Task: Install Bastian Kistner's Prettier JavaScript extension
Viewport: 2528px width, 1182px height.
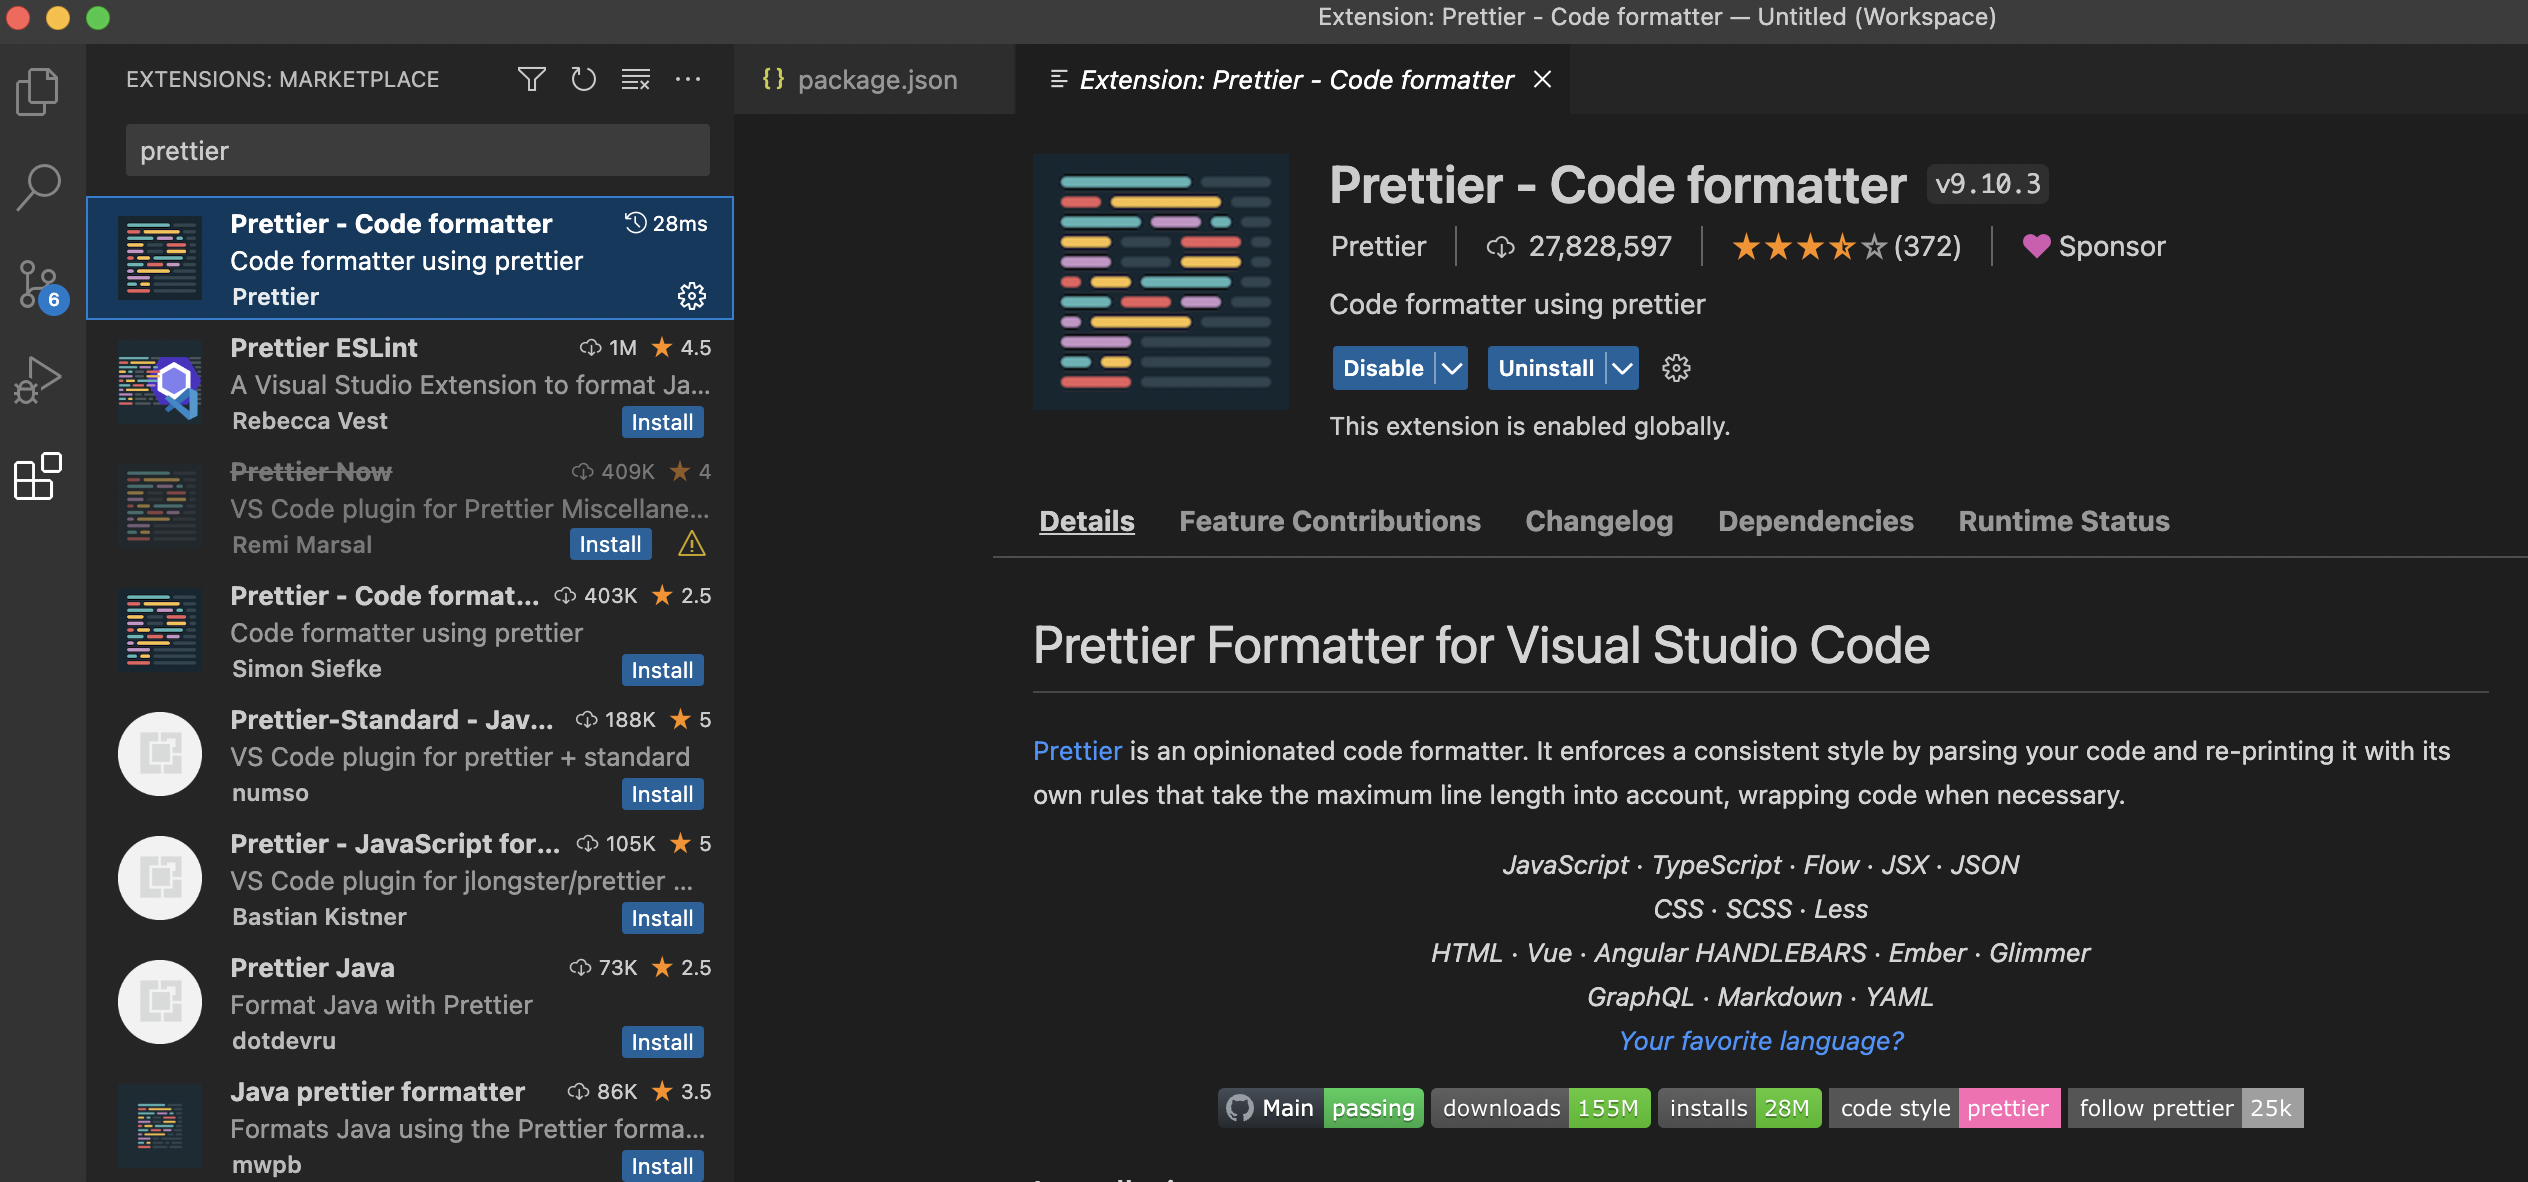Action: point(663,918)
